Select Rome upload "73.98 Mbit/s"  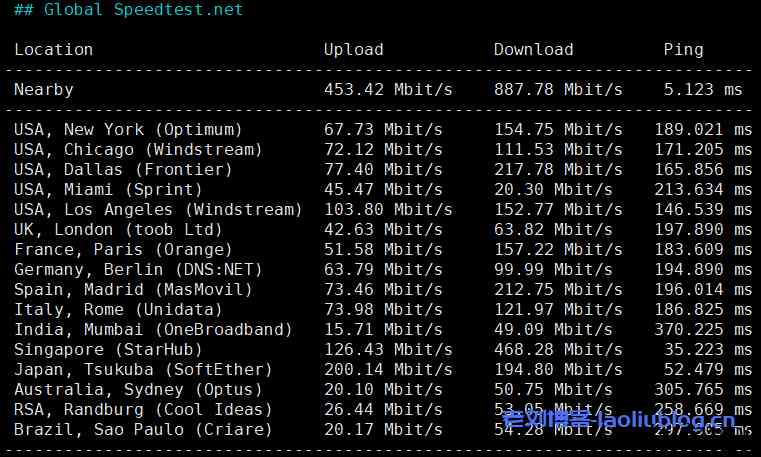coord(383,310)
